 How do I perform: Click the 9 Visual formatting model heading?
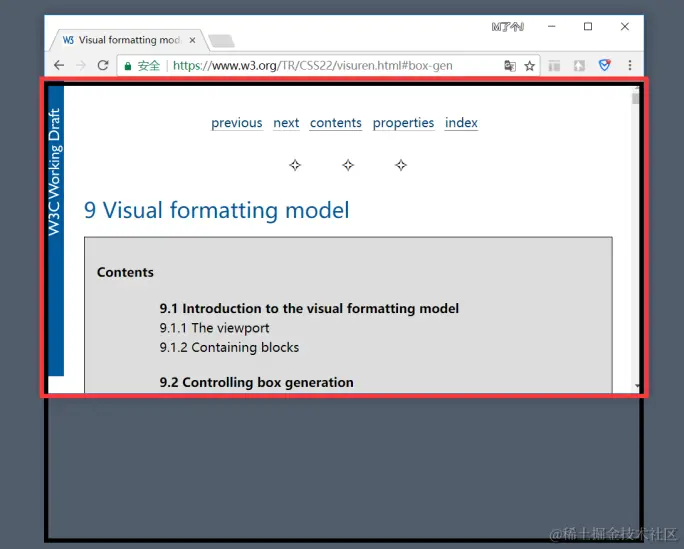pyautogui.click(x=216, y=210)
